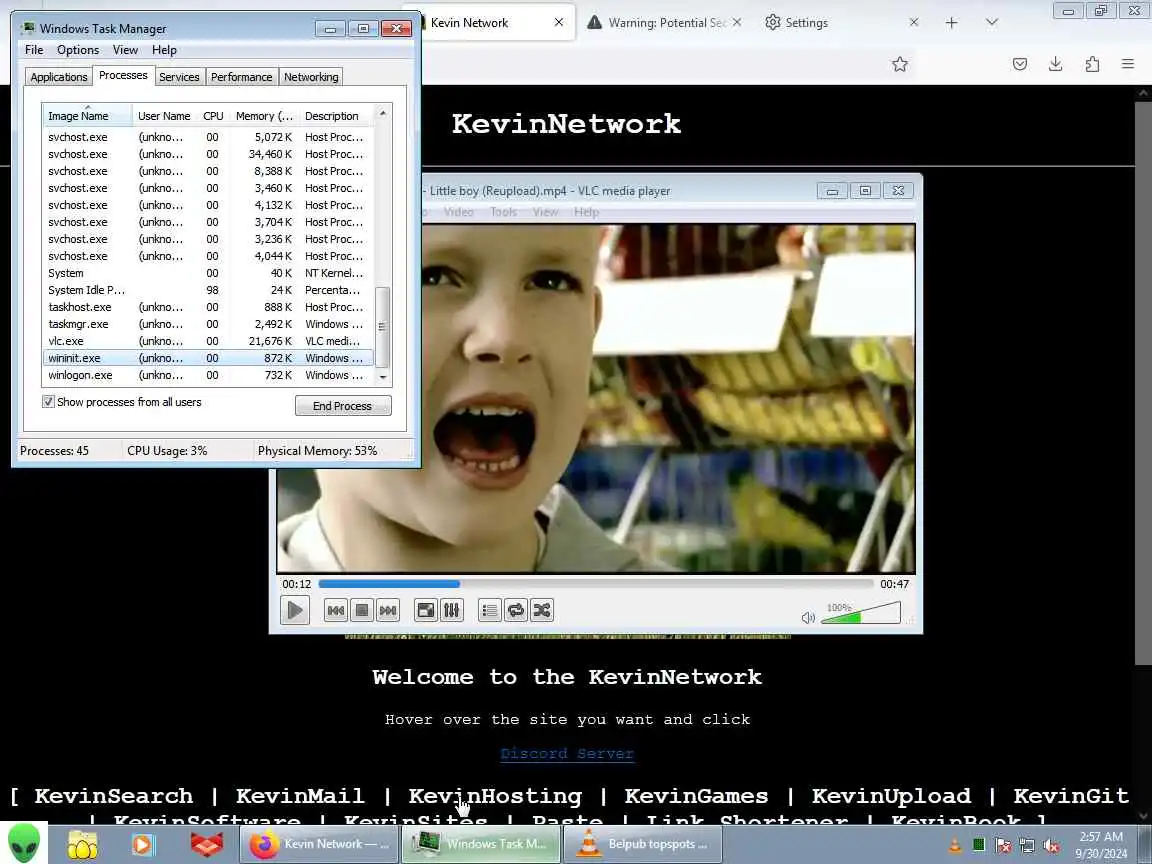Close the Settings tab
This screenshot has width=1152, height=864.
tap(914, 23)
